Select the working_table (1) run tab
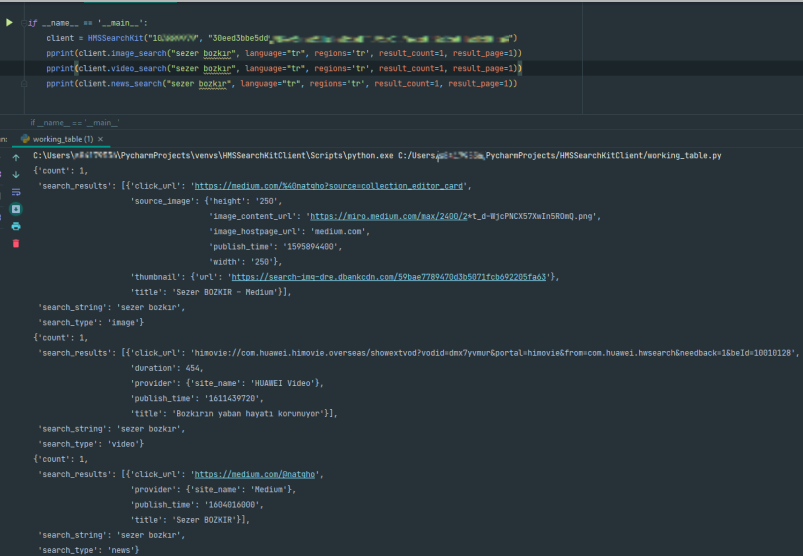Image resolution: width=803 pixels, height=556 pixels. coord(62,139)
